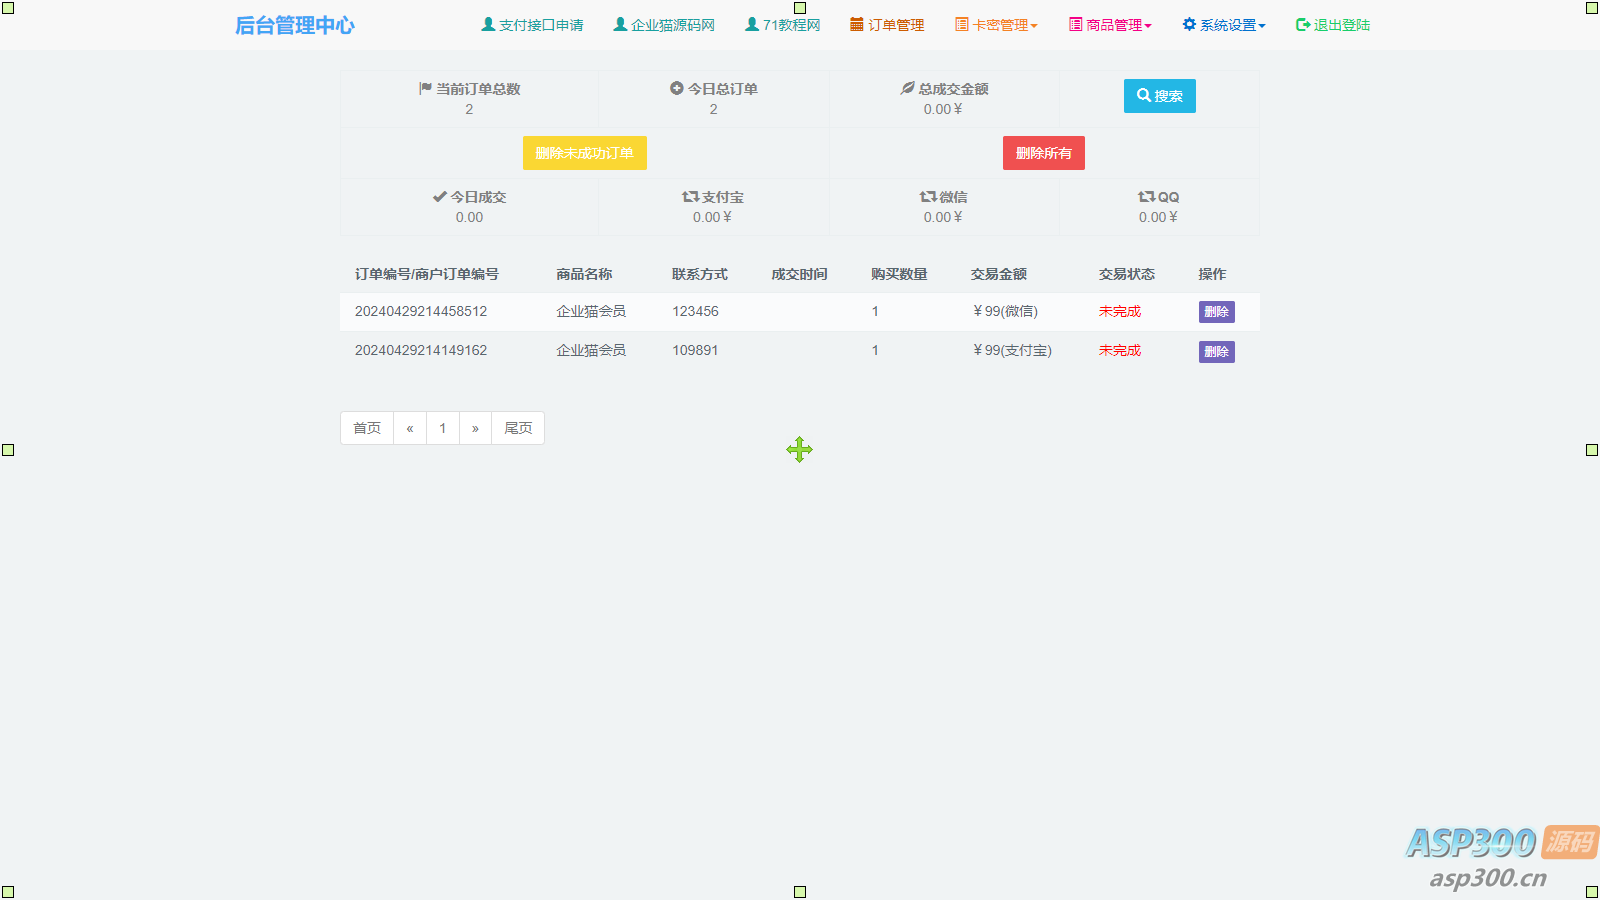
Task: Delete order 20240429214458512
Action: pos(1217,312)
